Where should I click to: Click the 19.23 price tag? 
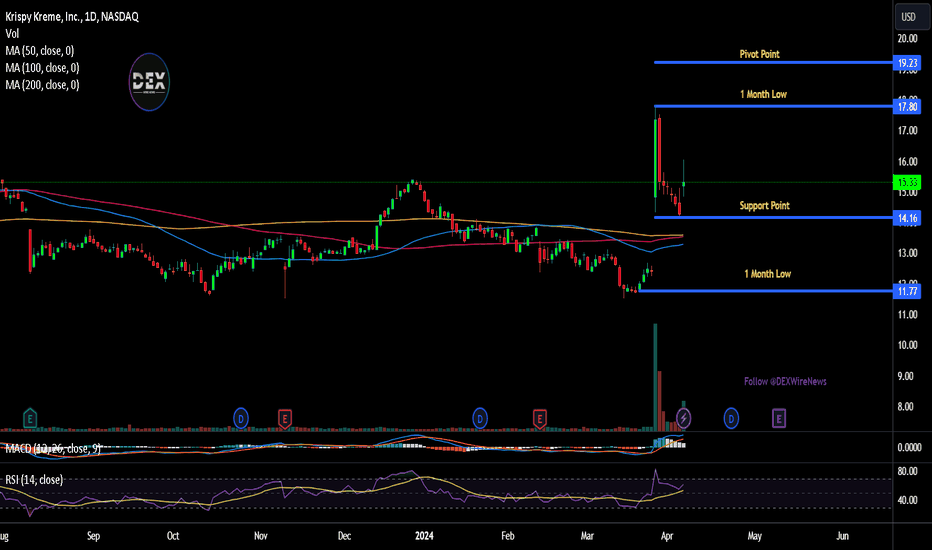[907, 63]
